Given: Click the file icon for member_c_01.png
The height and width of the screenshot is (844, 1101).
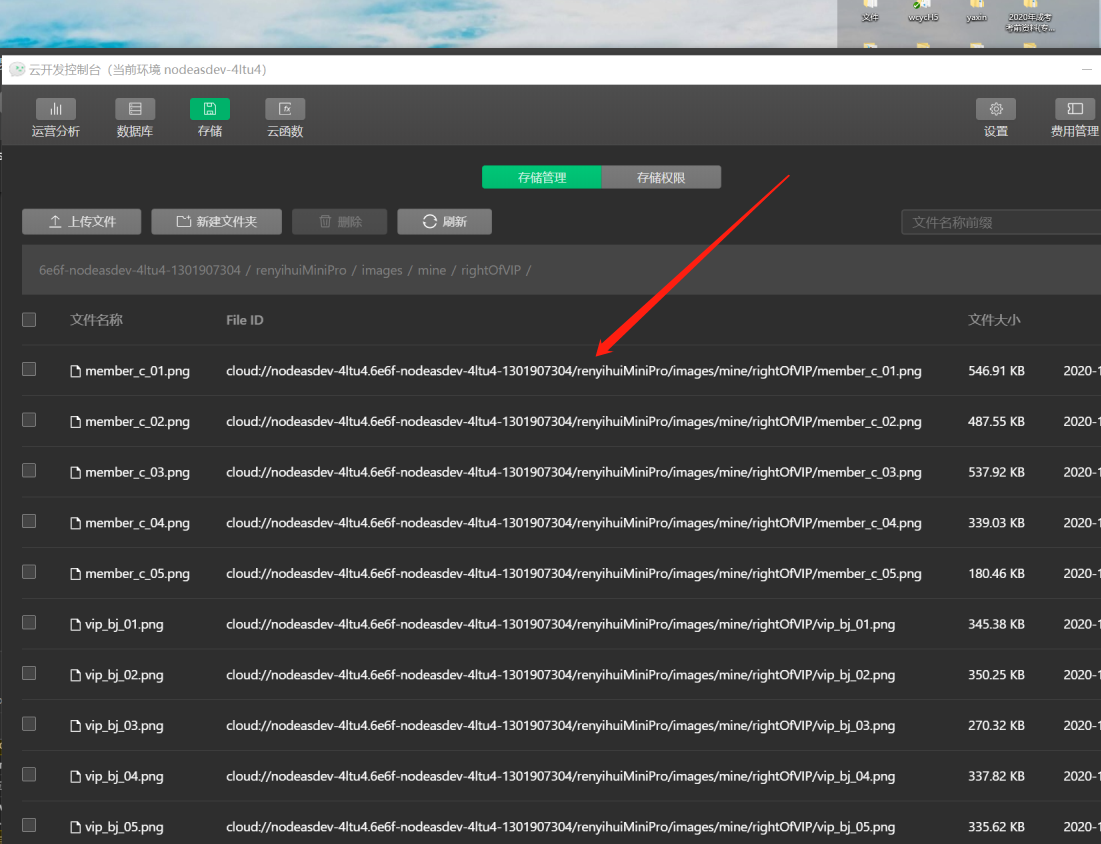Looking at the screenshot, I should coord(75,371).
